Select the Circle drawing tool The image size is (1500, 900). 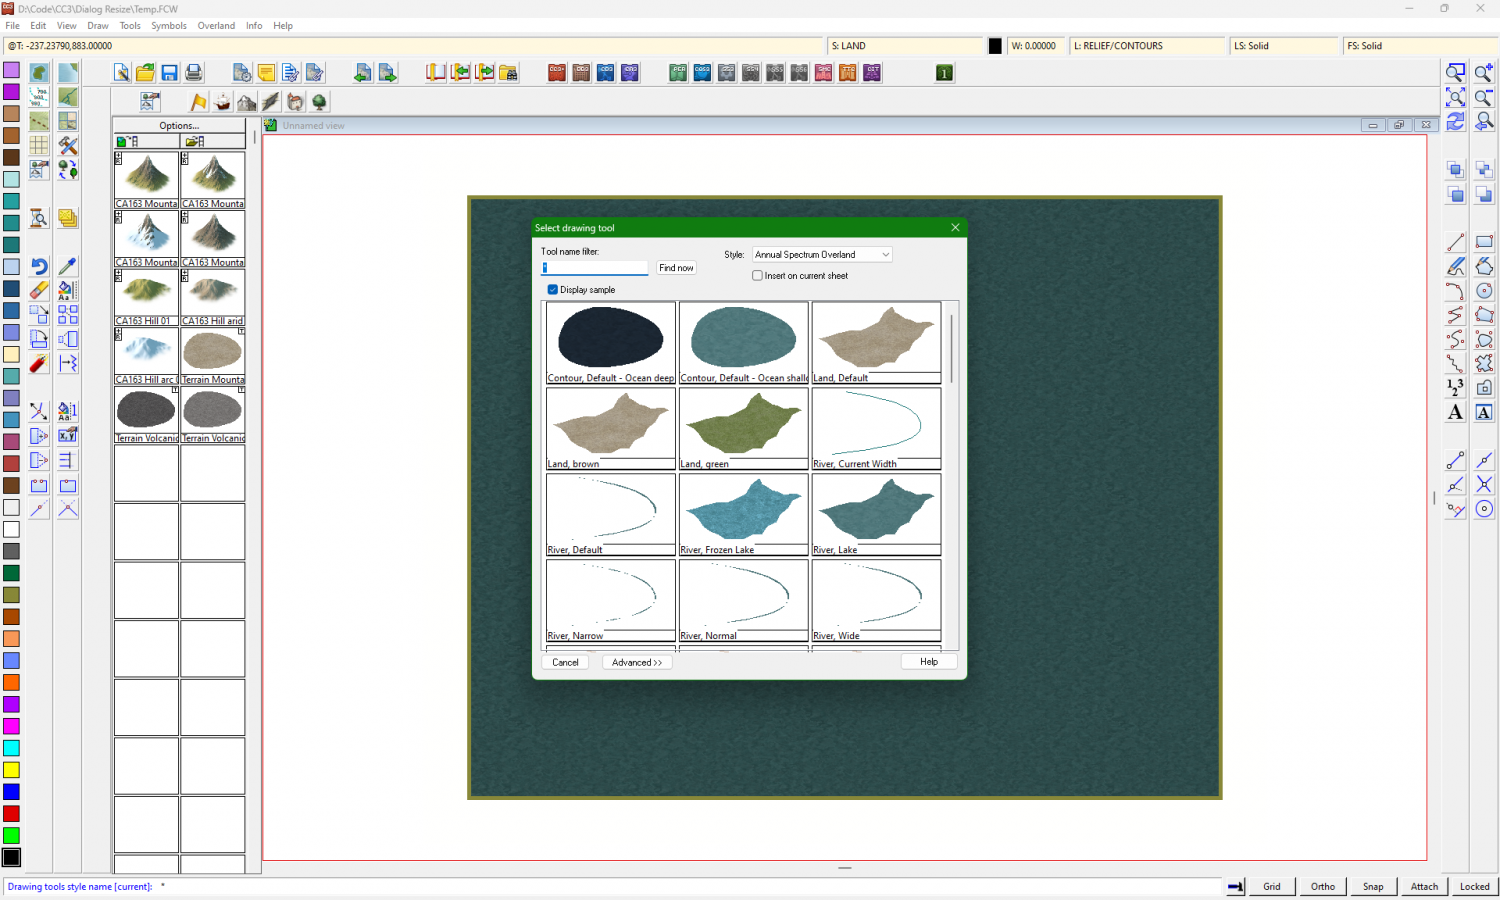[1484, 290]
